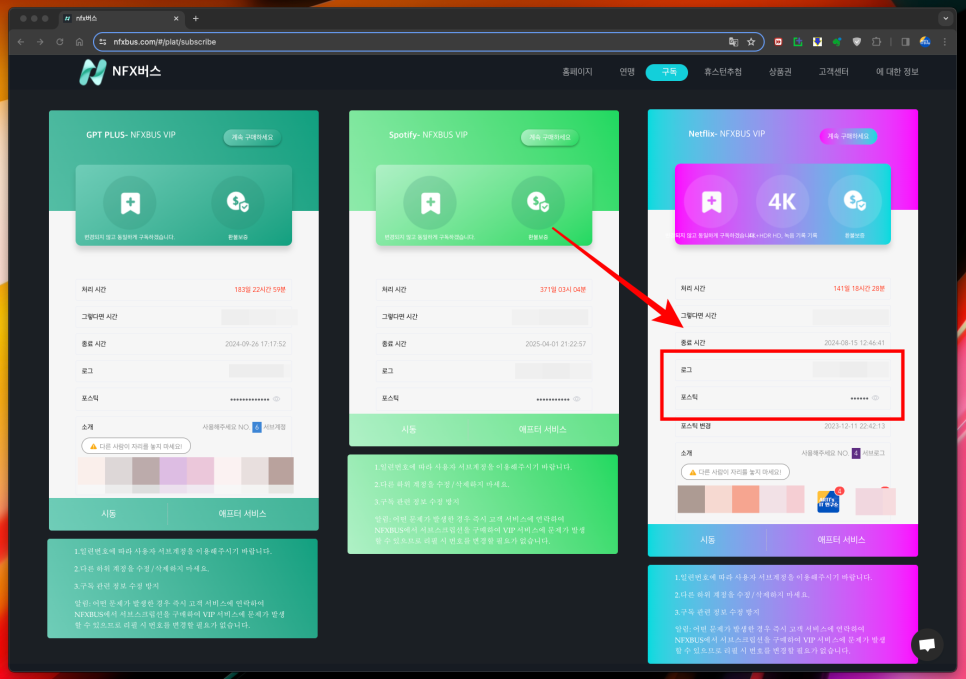The image size is (966, 679).
Task: Select the nfx버스 browser tab
Action: 120,18
